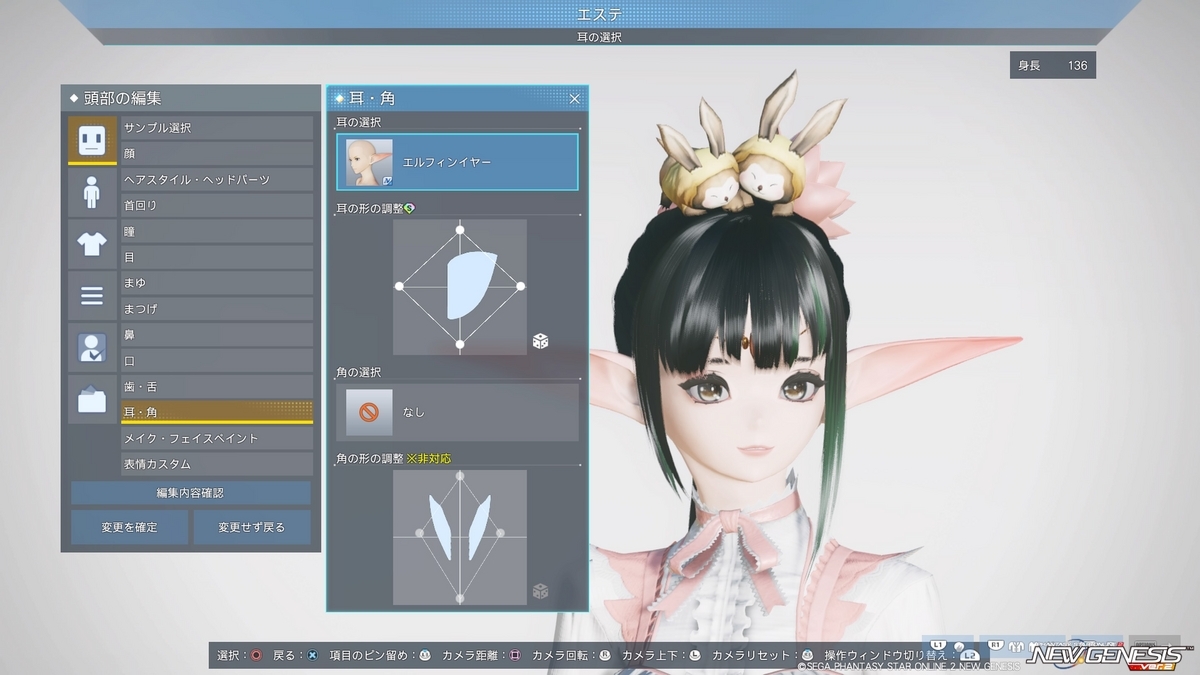Click the 頭部の編集 panel header

tap(190, 98)
